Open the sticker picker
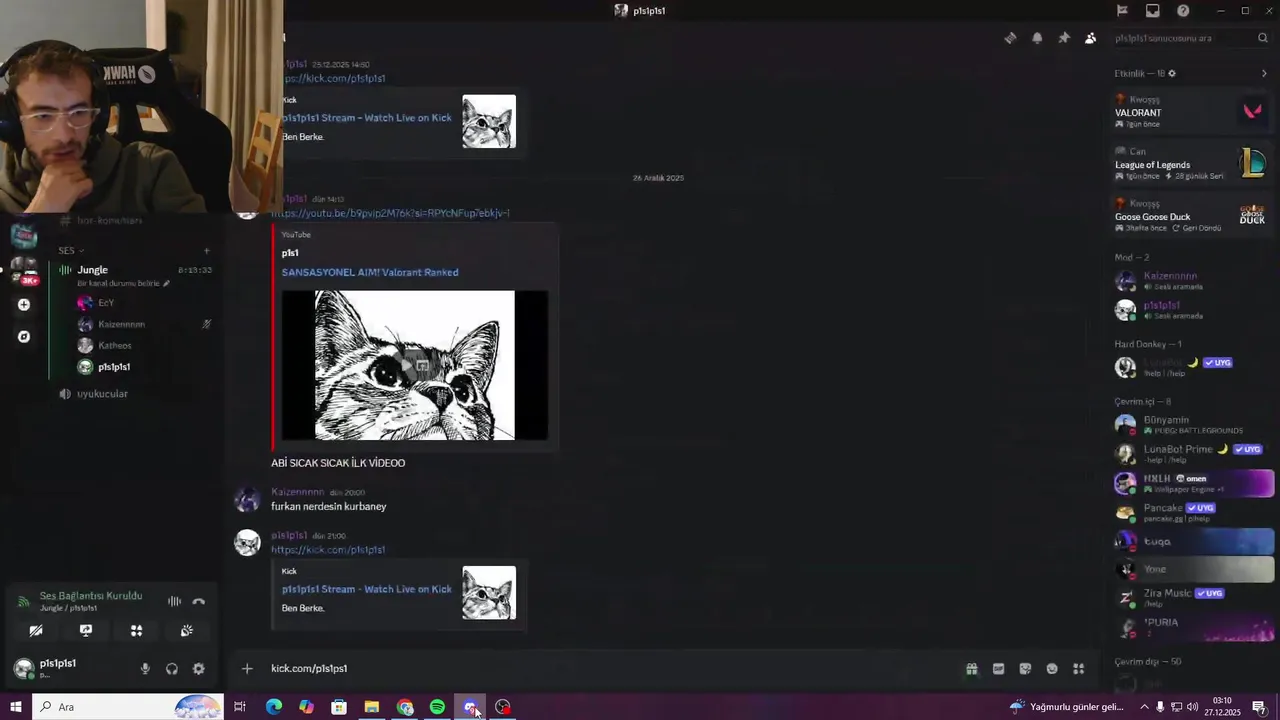 (x=1025, y=669)
